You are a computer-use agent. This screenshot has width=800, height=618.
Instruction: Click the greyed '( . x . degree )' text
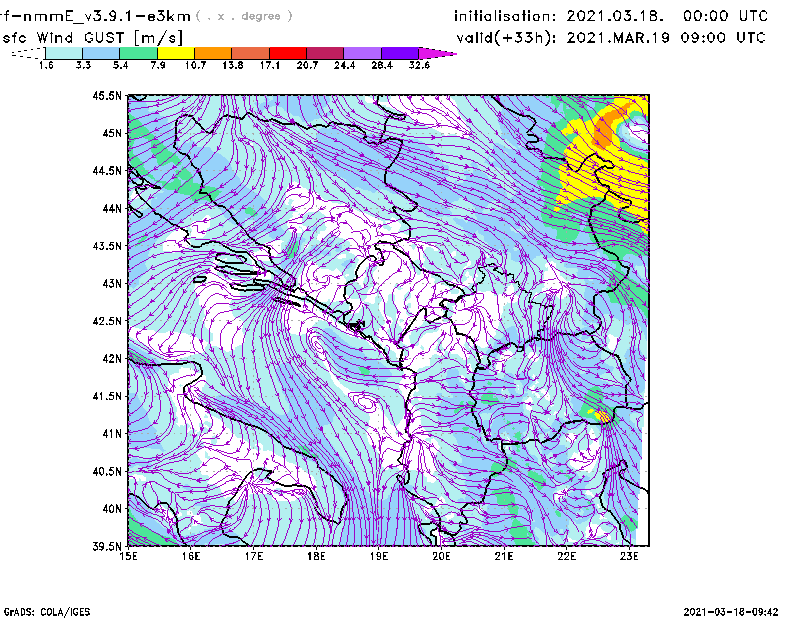(x=244, y=16)
